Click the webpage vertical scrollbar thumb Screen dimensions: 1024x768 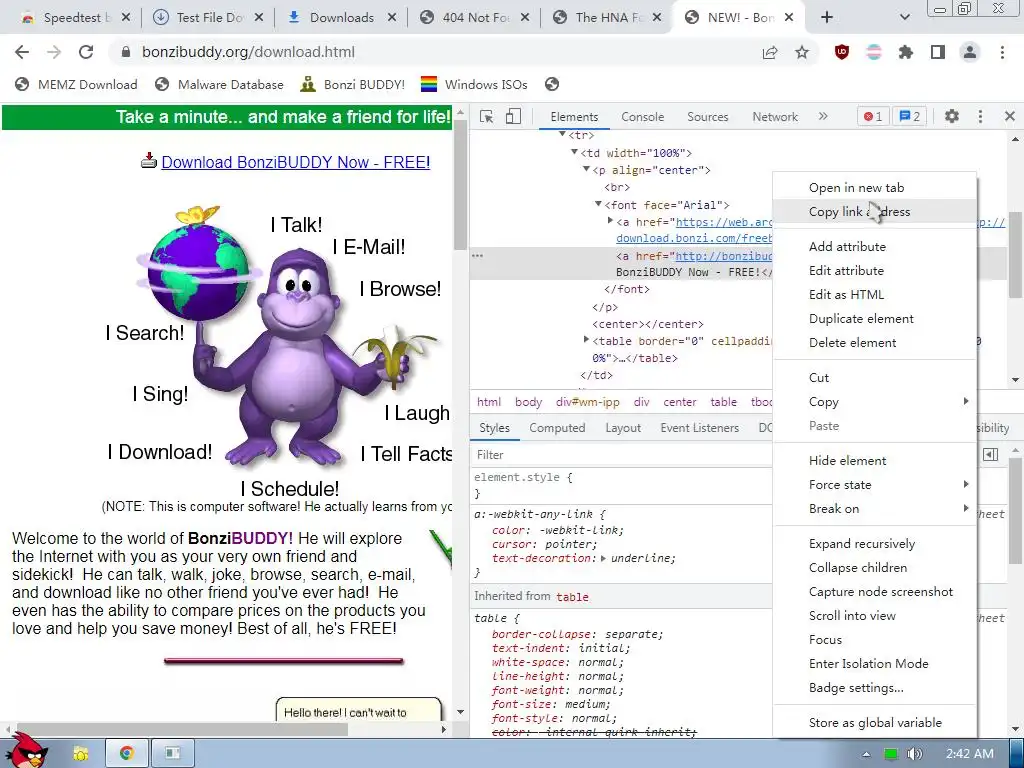(460, 185)
